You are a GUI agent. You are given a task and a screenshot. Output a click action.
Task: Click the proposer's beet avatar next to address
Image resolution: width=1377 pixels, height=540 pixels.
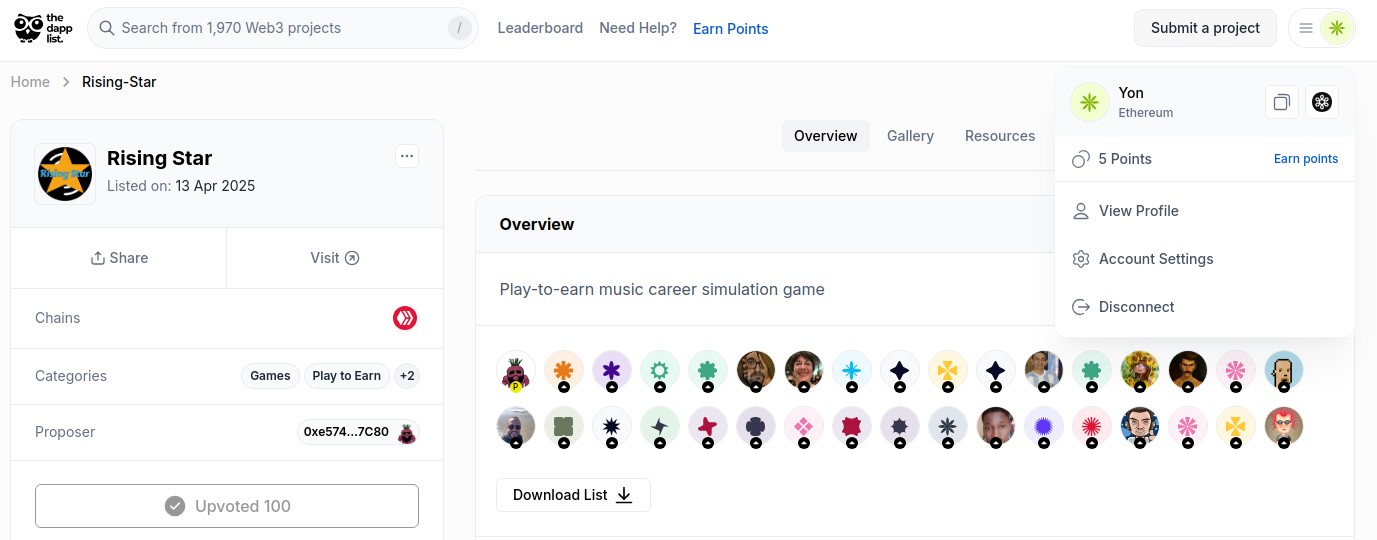(406, 432)
